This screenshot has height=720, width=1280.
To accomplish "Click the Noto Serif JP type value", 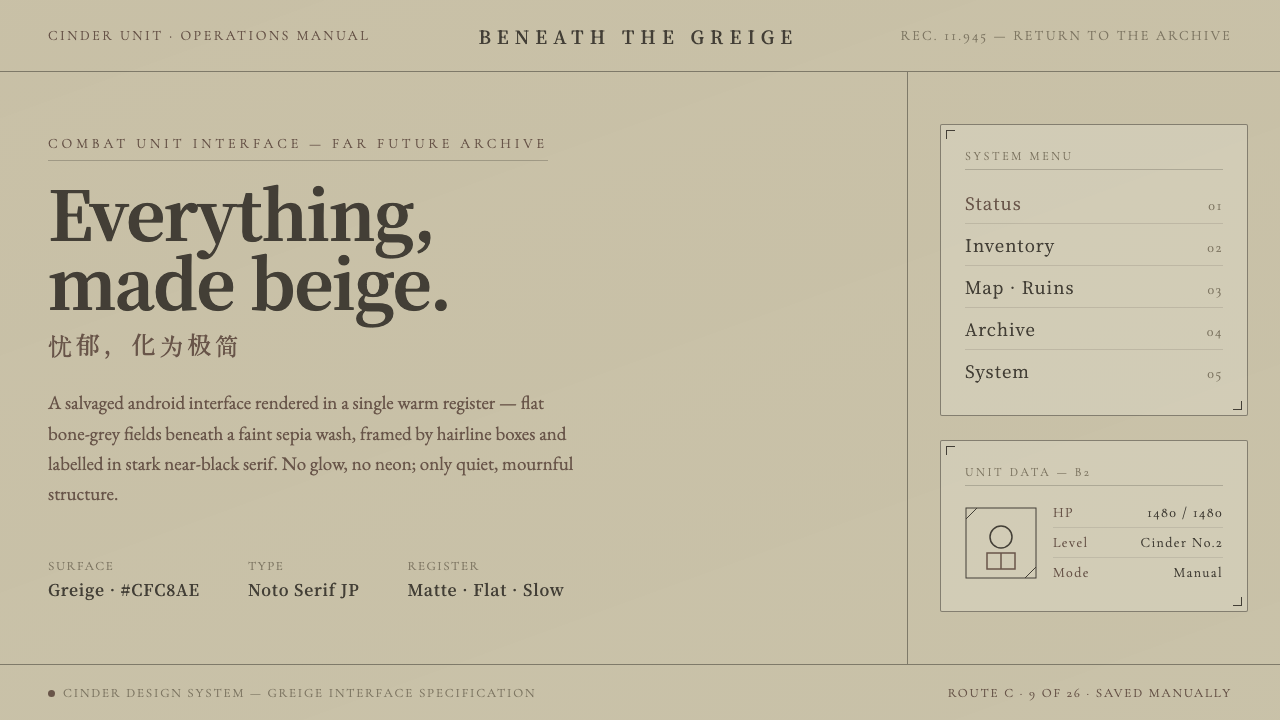I will (x=303, y=590).
